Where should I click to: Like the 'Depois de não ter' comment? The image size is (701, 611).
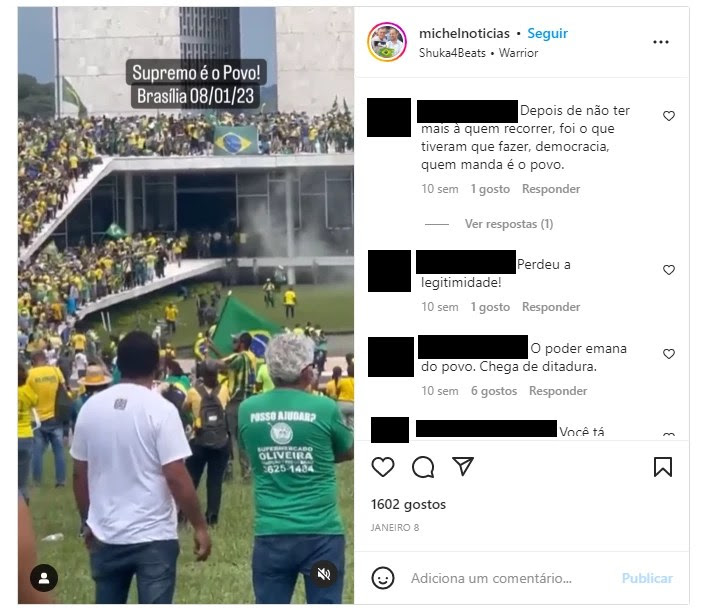669,116
